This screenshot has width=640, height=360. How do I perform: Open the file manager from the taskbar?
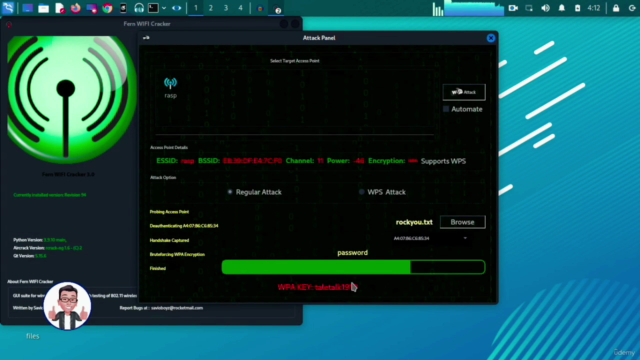pos(44,8)
